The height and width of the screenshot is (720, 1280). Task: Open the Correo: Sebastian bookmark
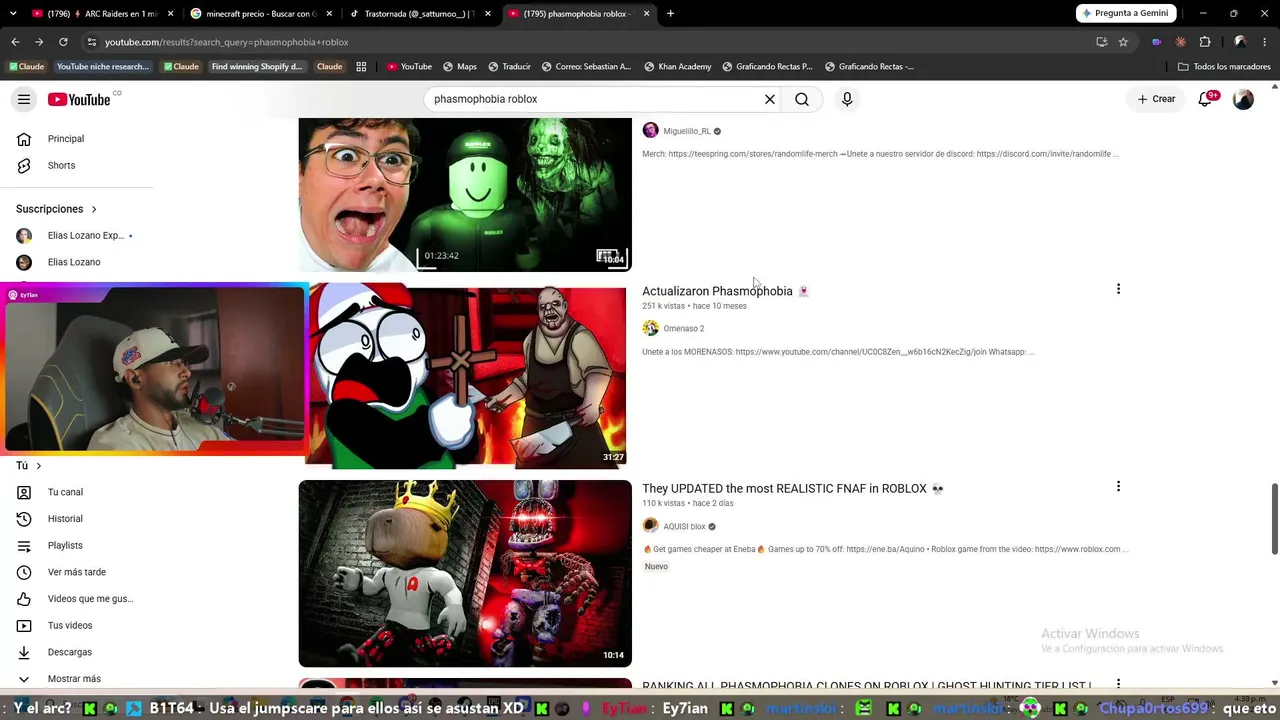pyautogui.click(x=586, y=67)
